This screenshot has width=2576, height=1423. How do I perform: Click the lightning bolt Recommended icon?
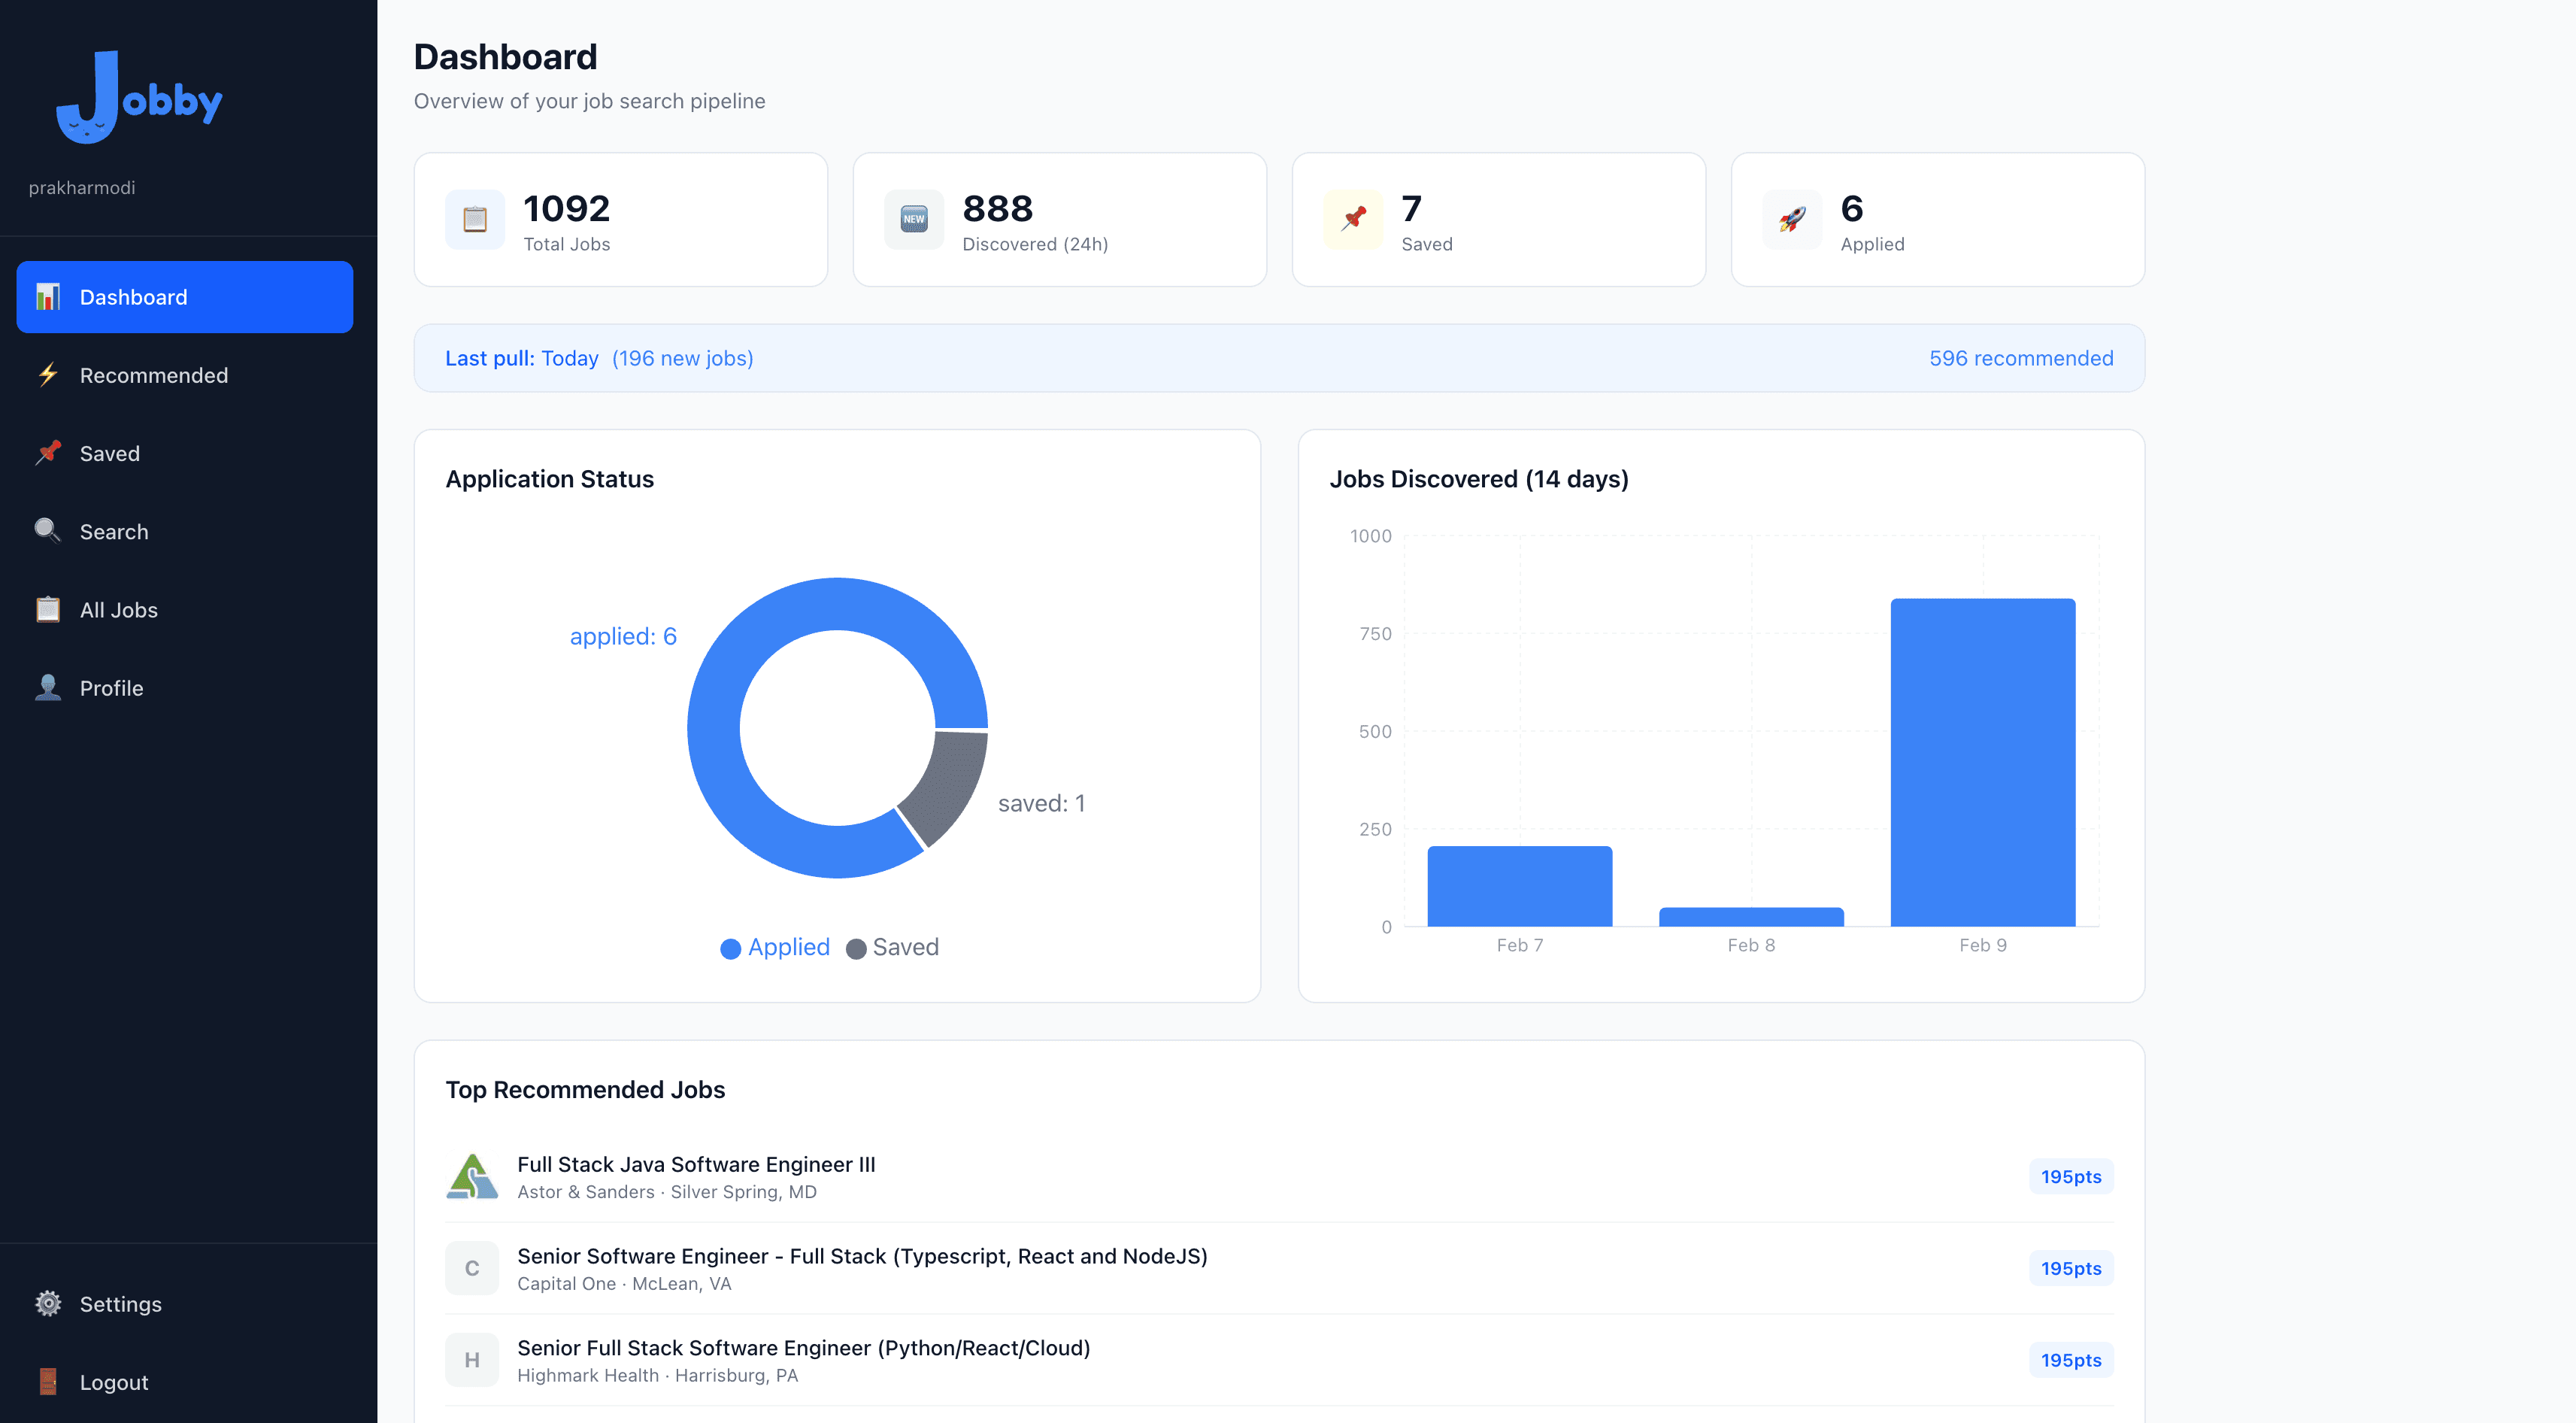coord(47,374)
